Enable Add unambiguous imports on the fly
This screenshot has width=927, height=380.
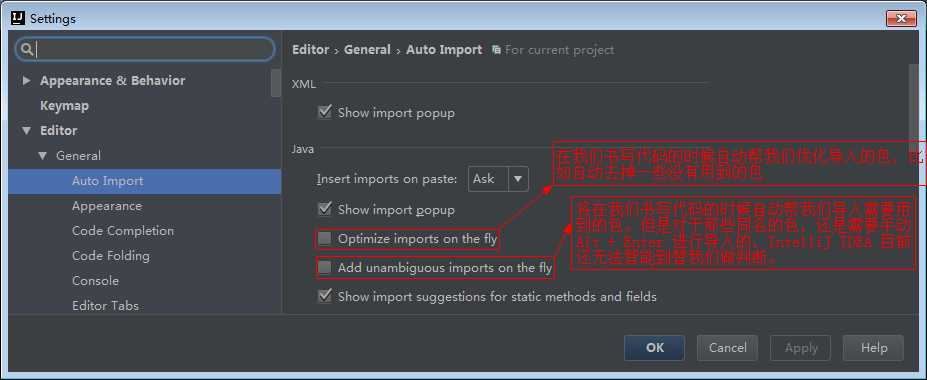tap(325, 268)
